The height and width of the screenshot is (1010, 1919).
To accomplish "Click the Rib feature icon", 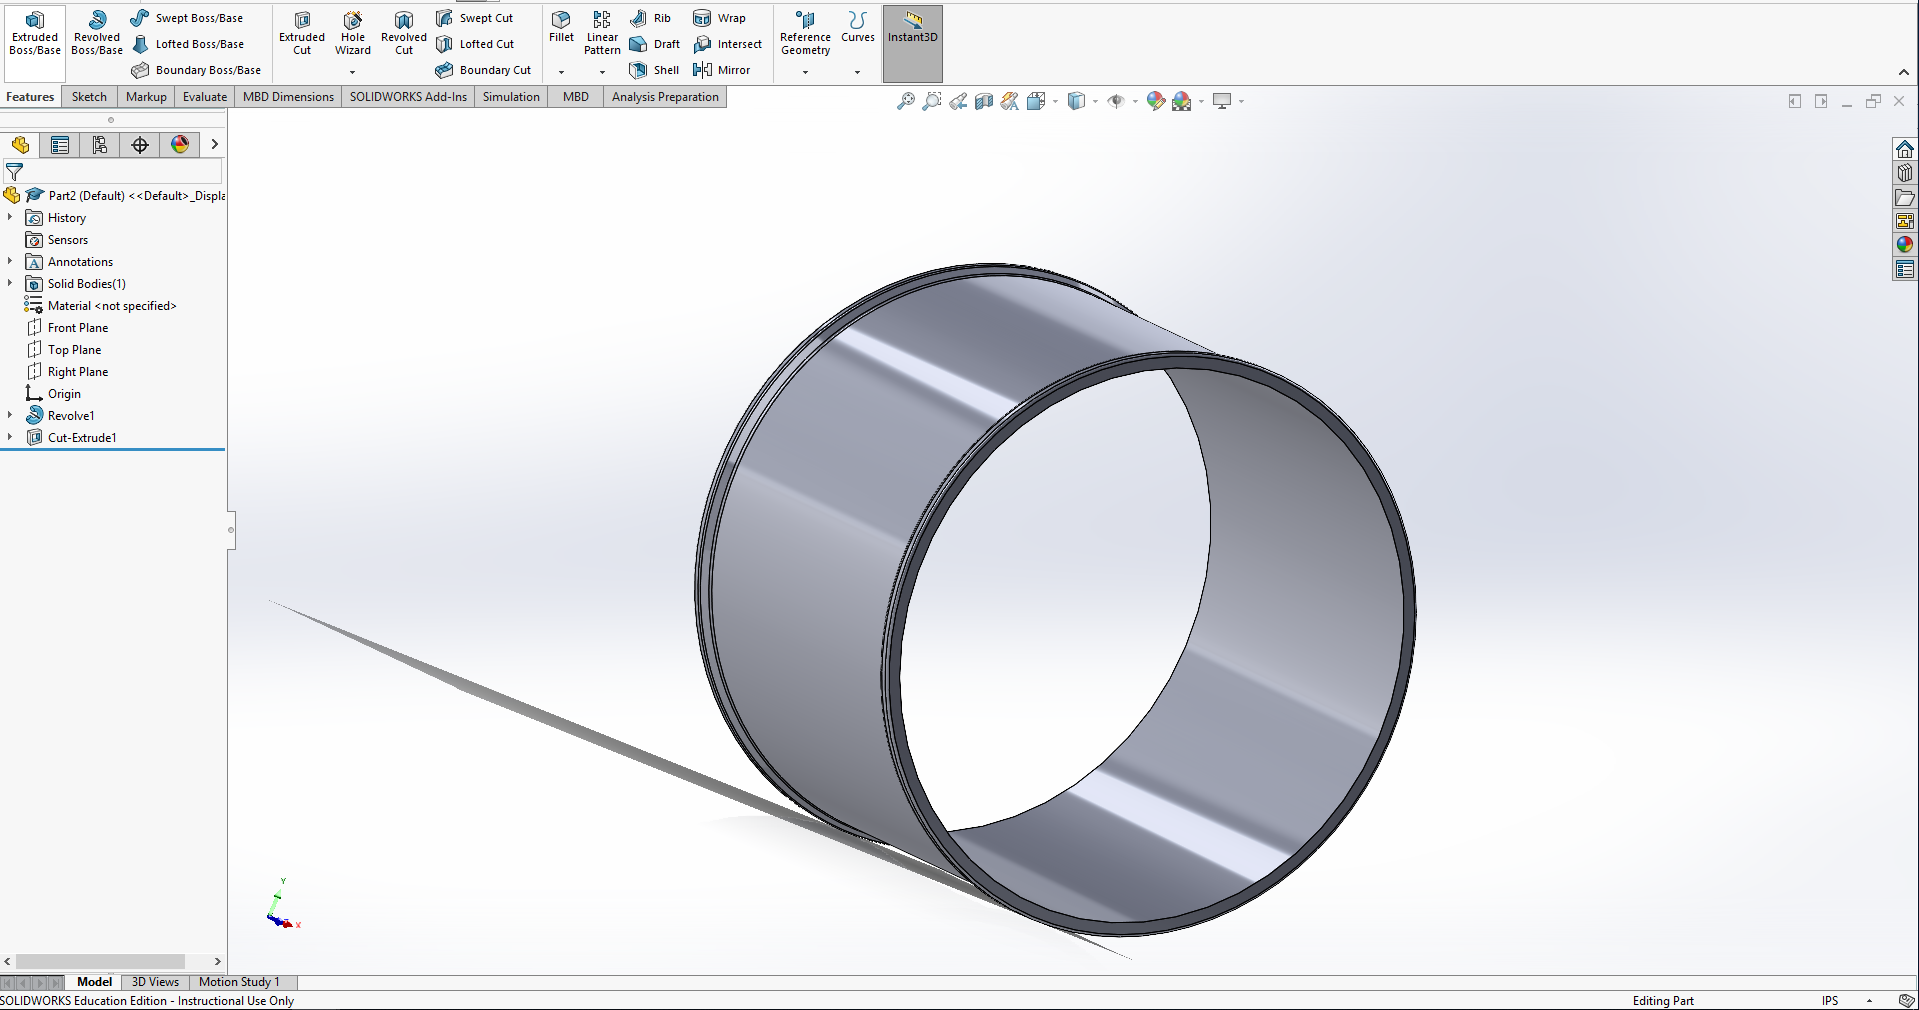I will [649, 17].
